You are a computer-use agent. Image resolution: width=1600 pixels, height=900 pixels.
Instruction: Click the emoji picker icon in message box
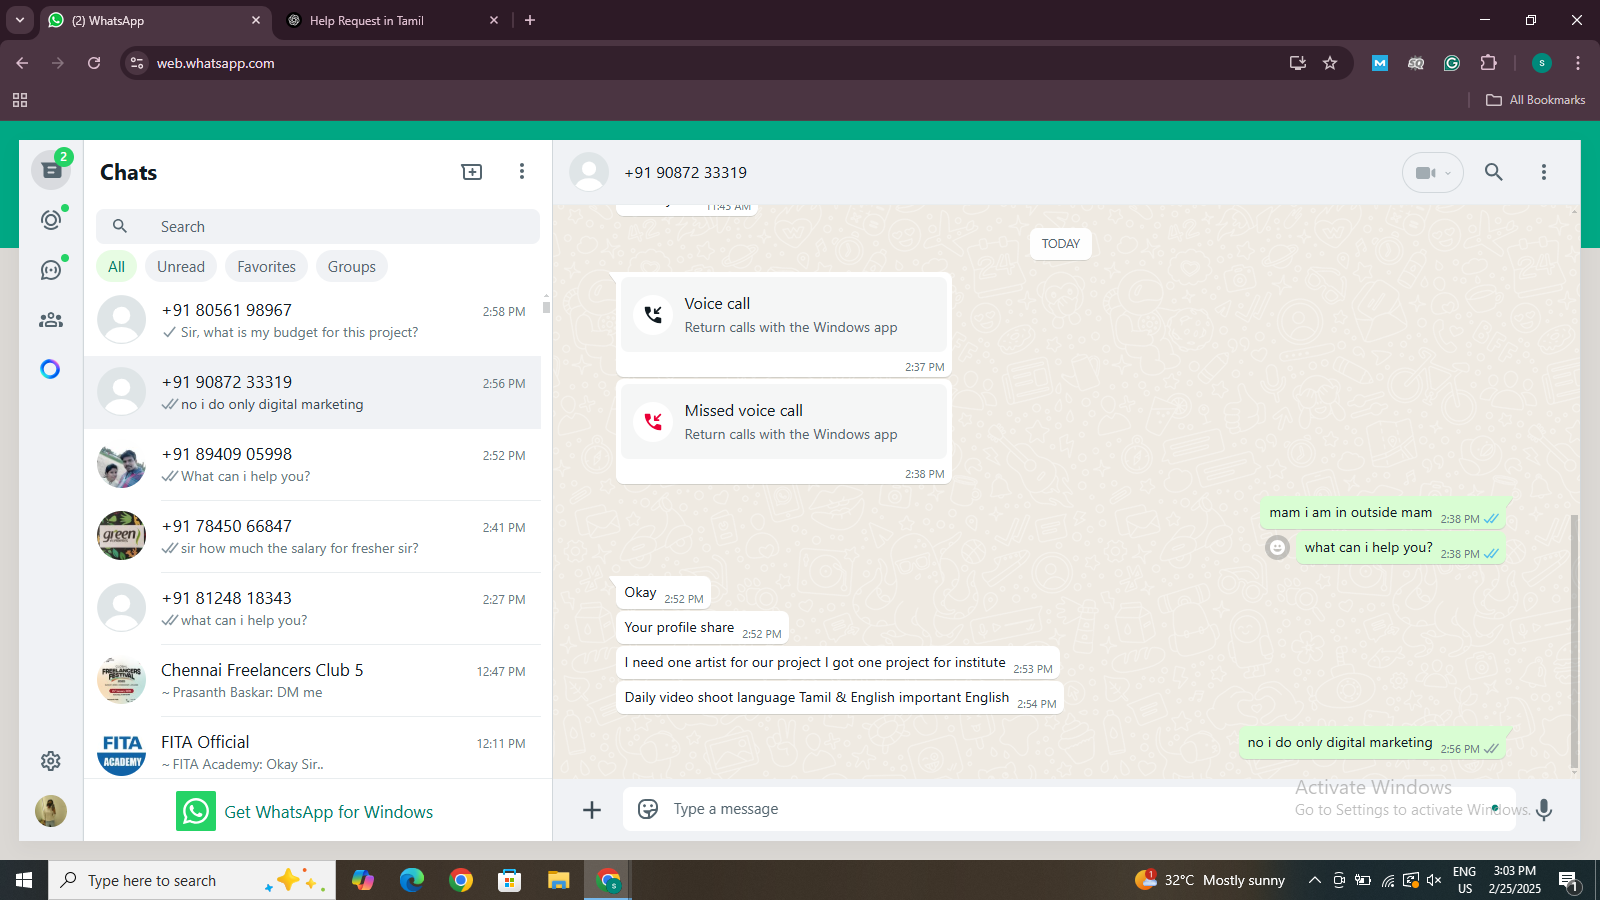648,809
